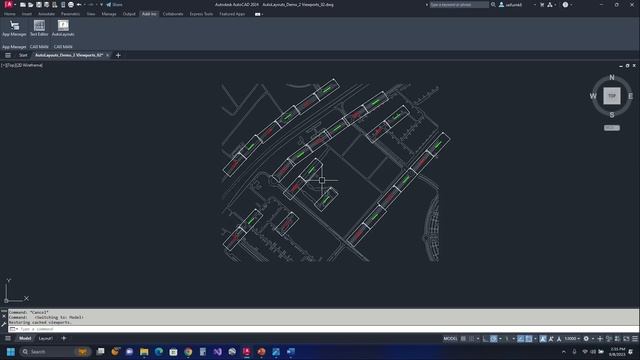Click the viewport controls label [-][Top][2D Wireframe]

click(22, 65)
